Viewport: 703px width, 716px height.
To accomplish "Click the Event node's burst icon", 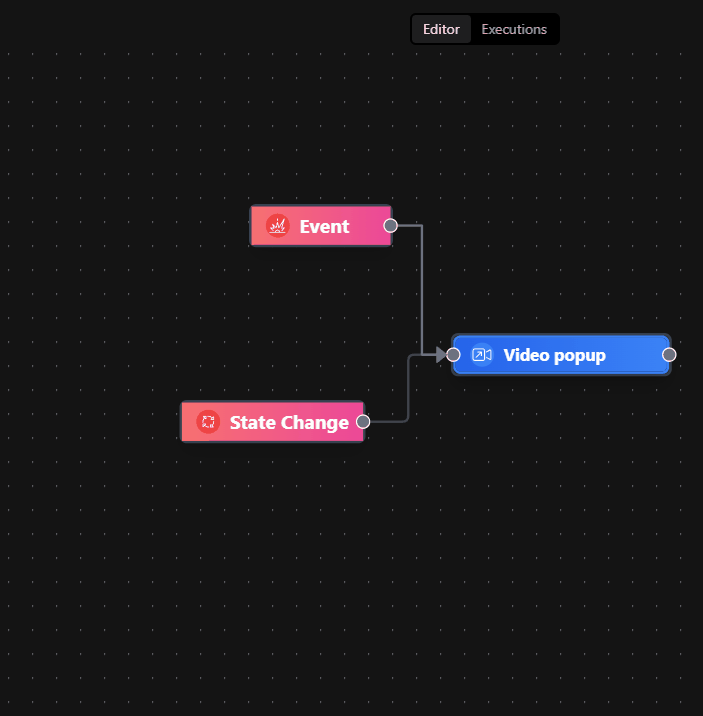I will click(x=277, y=226).
